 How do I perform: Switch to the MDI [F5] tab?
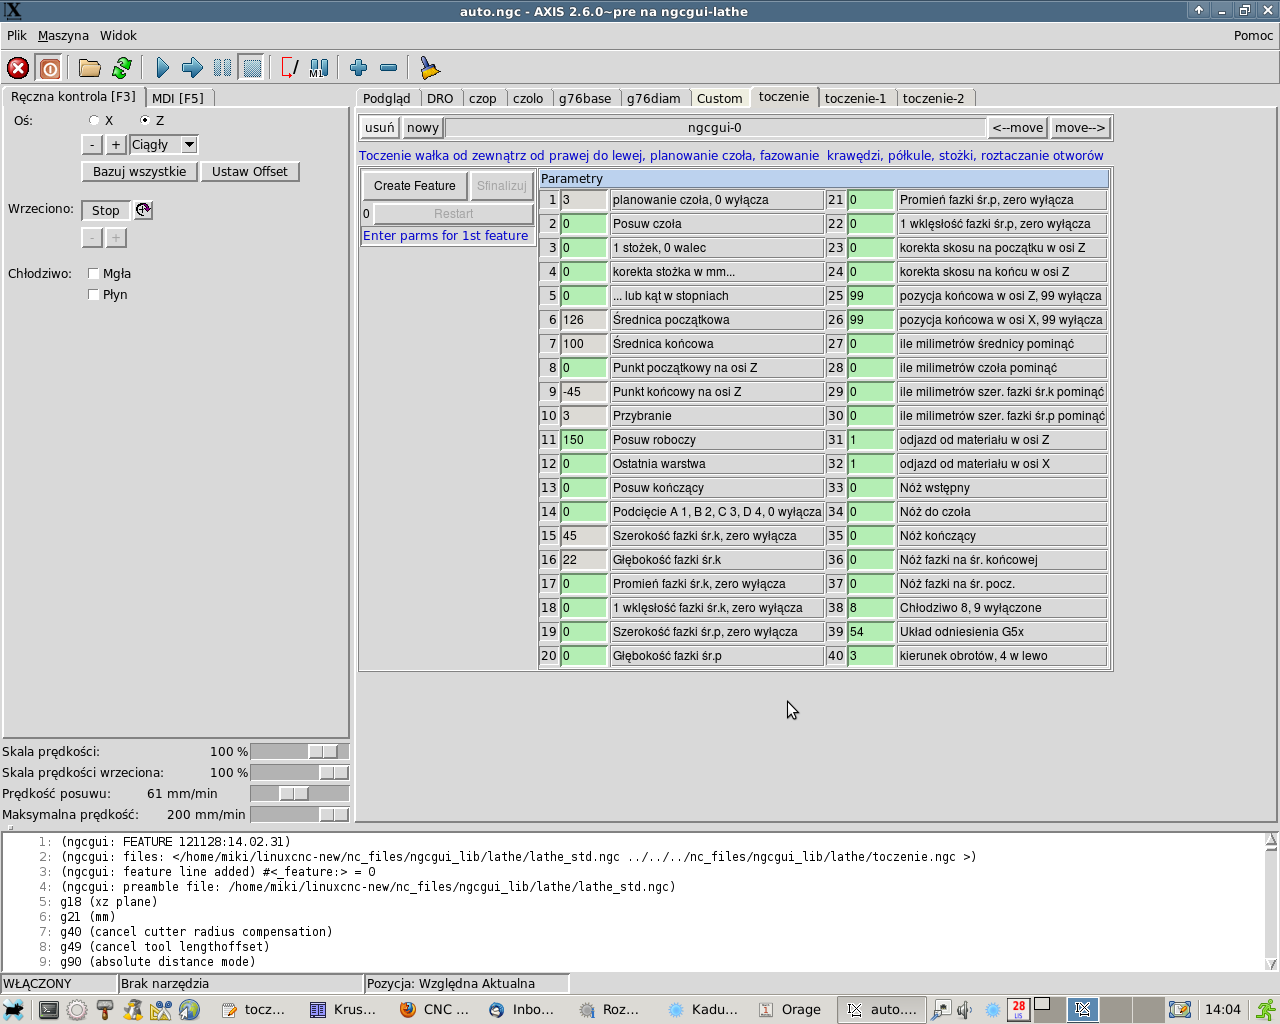click(178, 98)
